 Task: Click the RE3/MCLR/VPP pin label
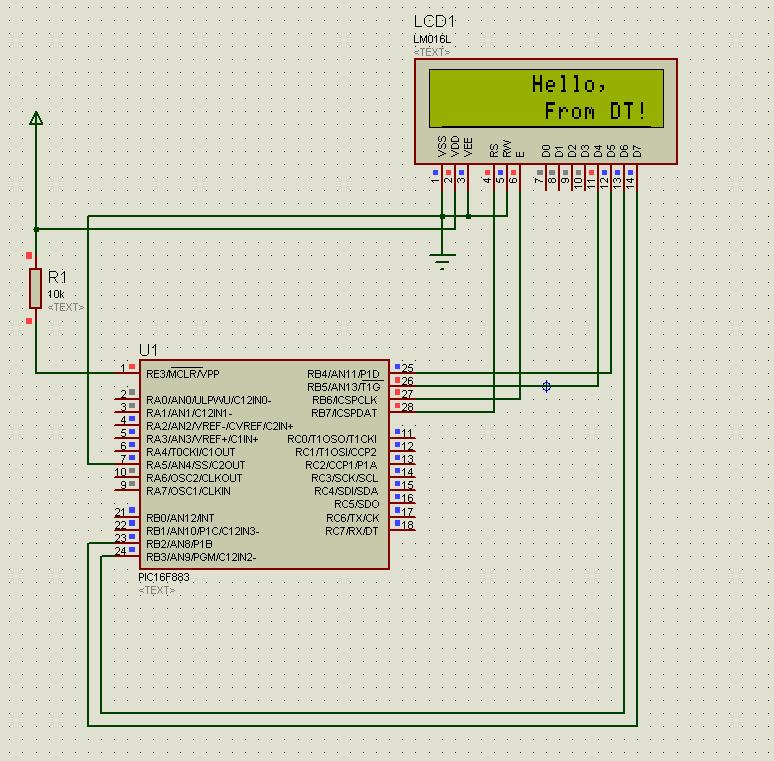coord(182,374)
